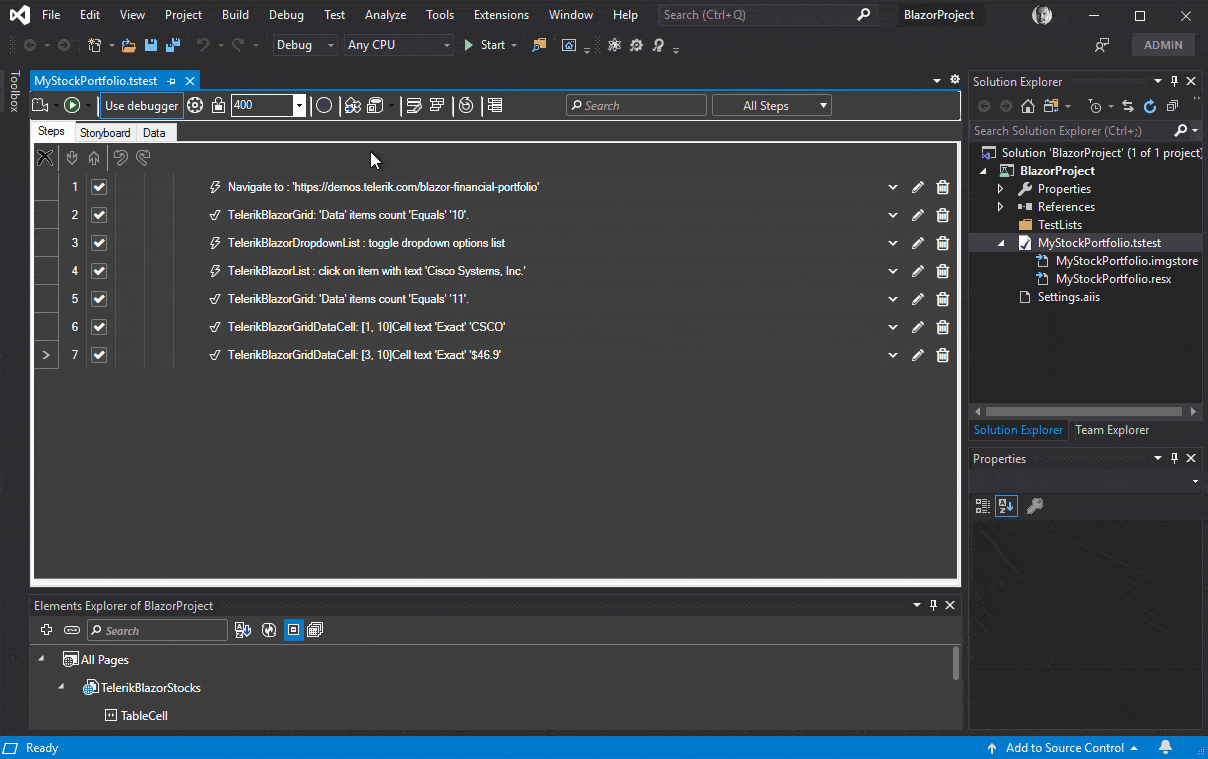The image size is (1208, 759).
Task: Open test settings gear icon beside Use debugger
Action: pos(195,105)
